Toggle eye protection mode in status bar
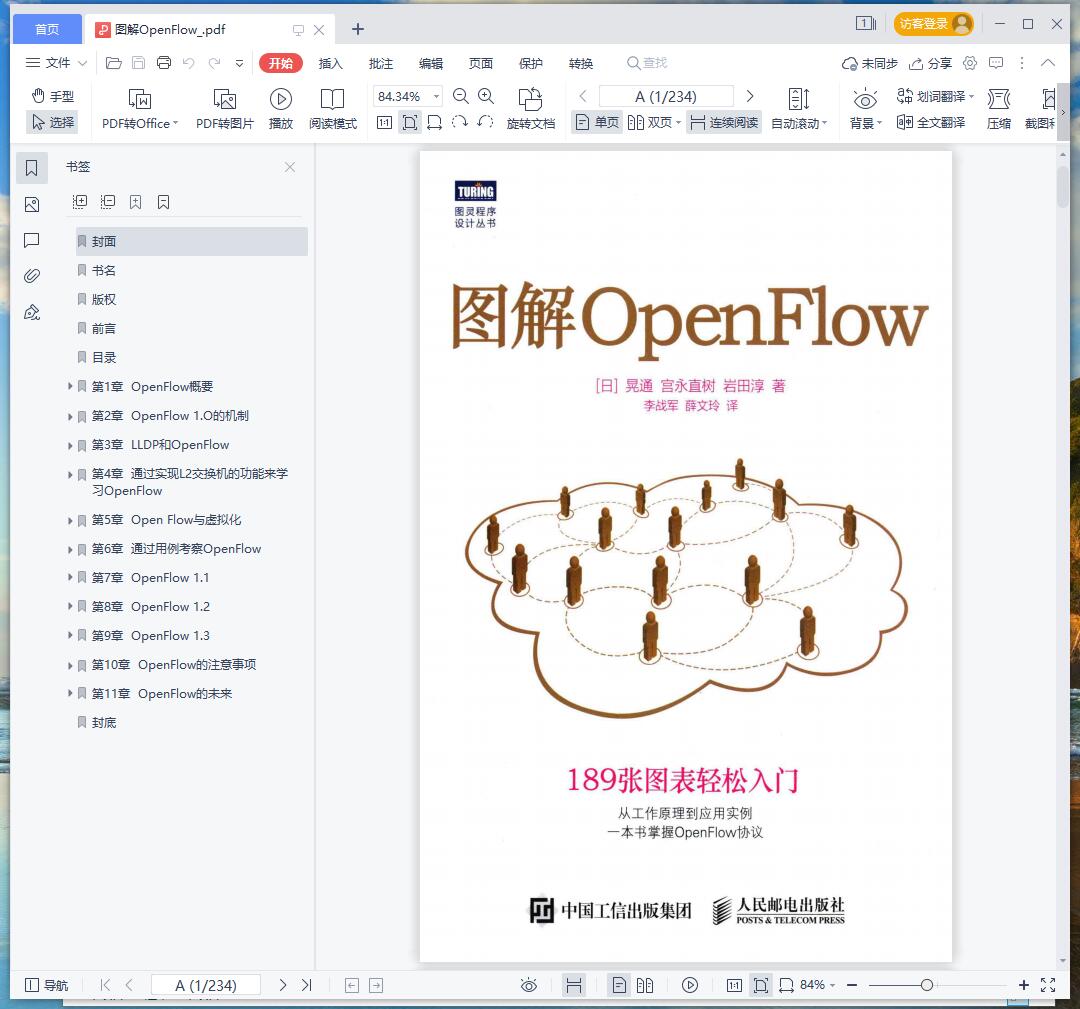1080x1009 pixels. pyautogui.click(x=528, y=985)
